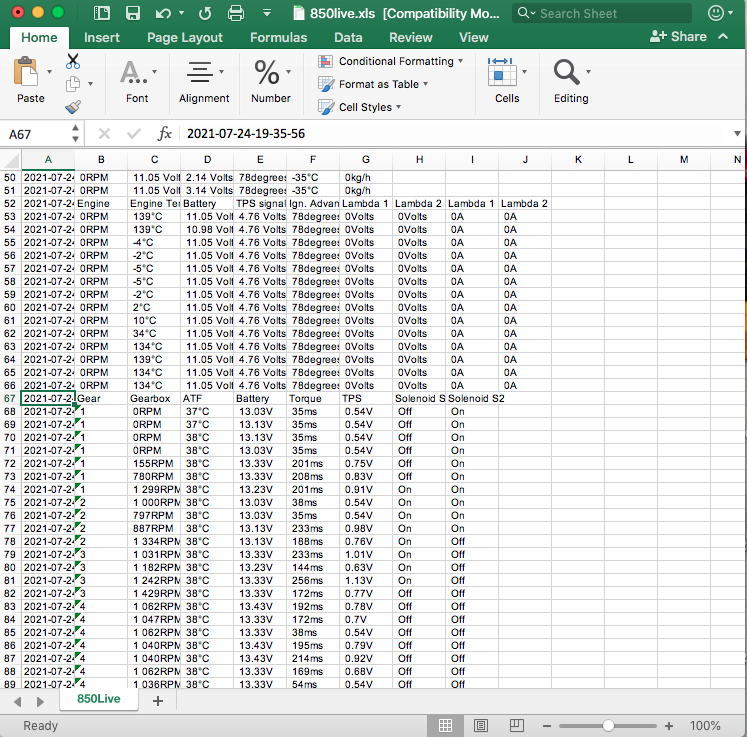747x737 pixels.
Task: Click the Format Painter brush icon
Action: [73, 107]
